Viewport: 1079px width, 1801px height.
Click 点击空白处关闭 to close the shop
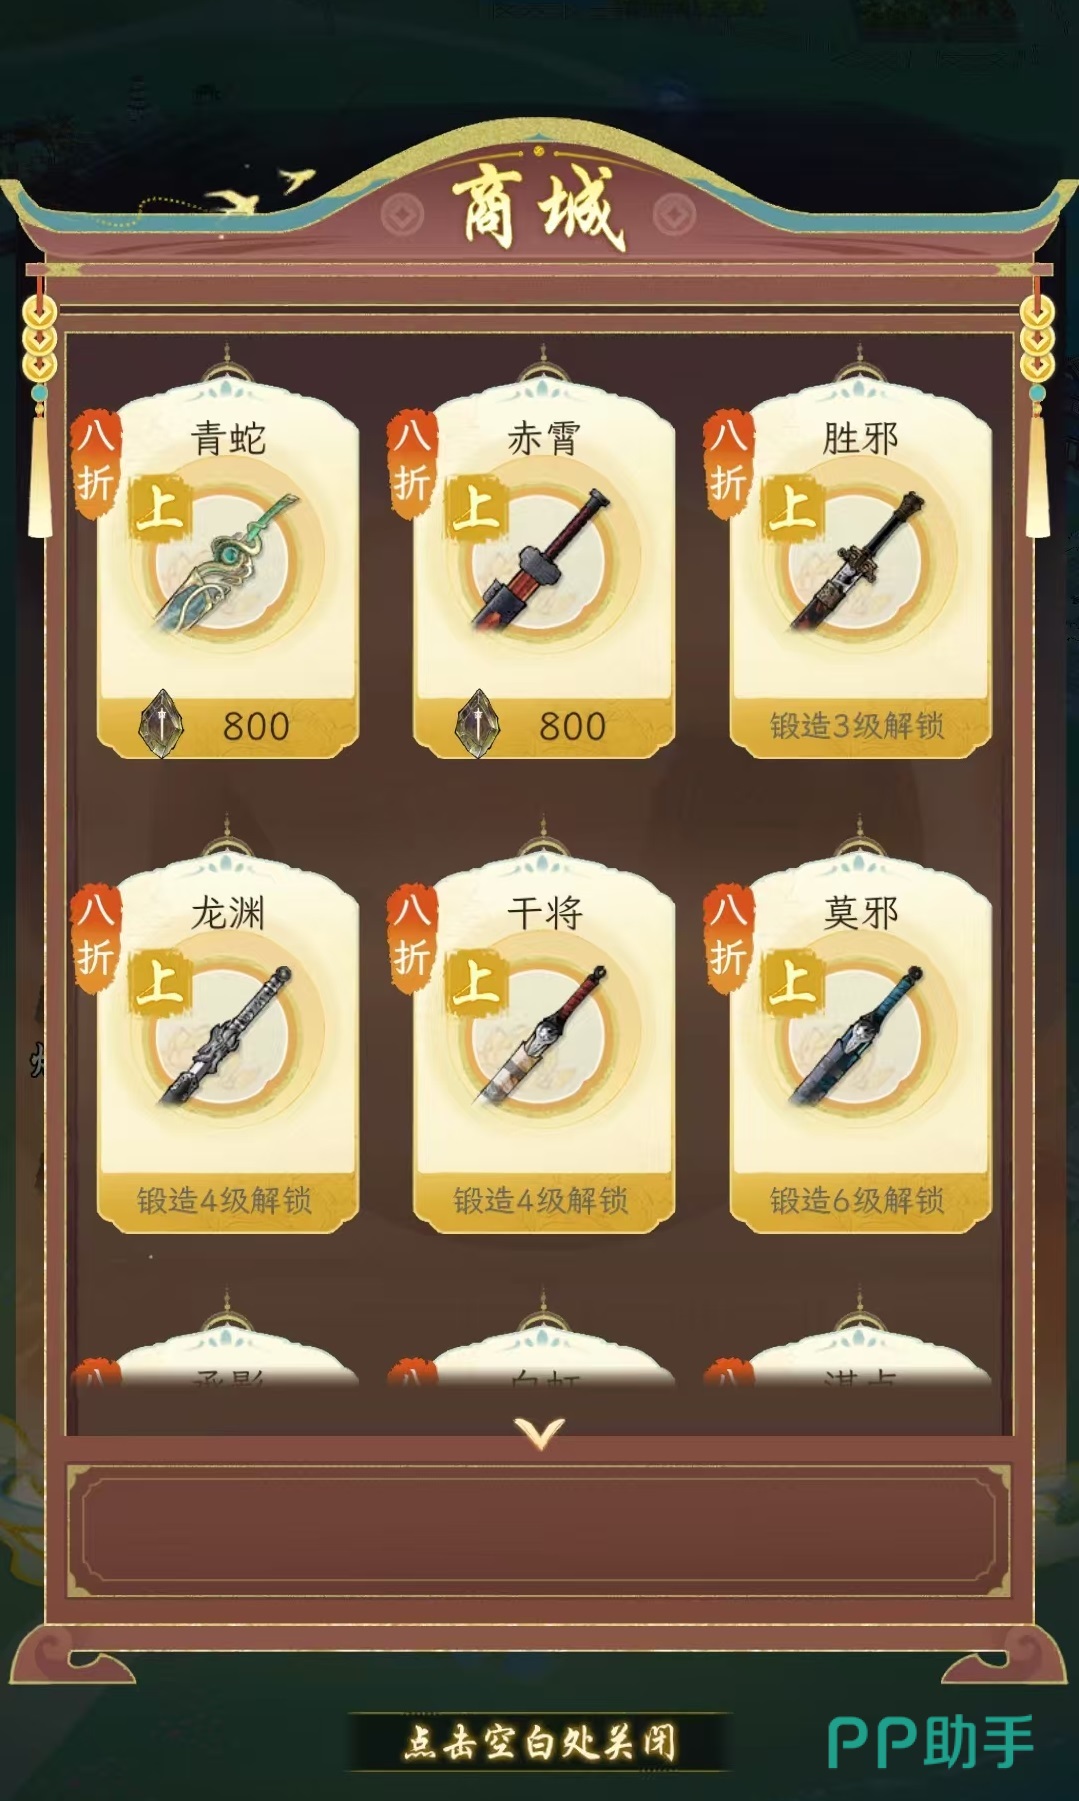(x=540, y=1742)
